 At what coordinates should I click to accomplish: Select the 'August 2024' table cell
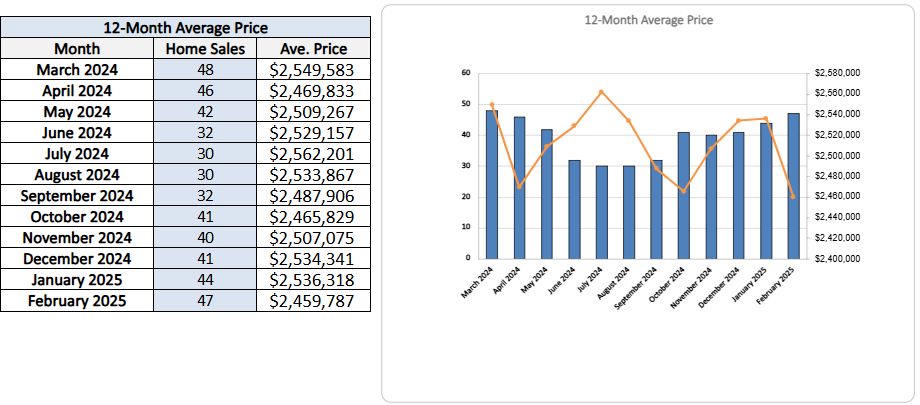click(77, 175)
